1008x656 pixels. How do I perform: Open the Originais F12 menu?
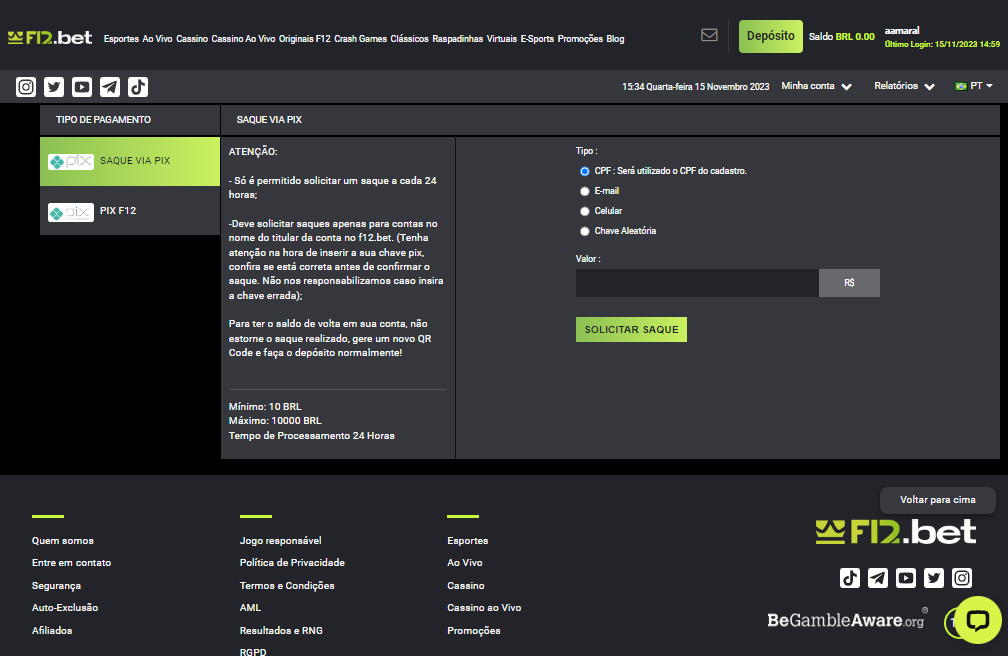(x=305, y=39)
